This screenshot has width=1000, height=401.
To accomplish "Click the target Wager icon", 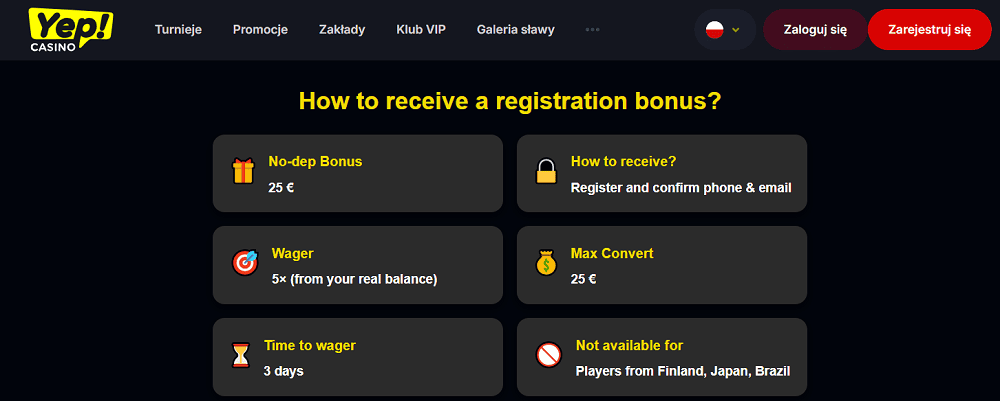I will (x=245, y=263).
